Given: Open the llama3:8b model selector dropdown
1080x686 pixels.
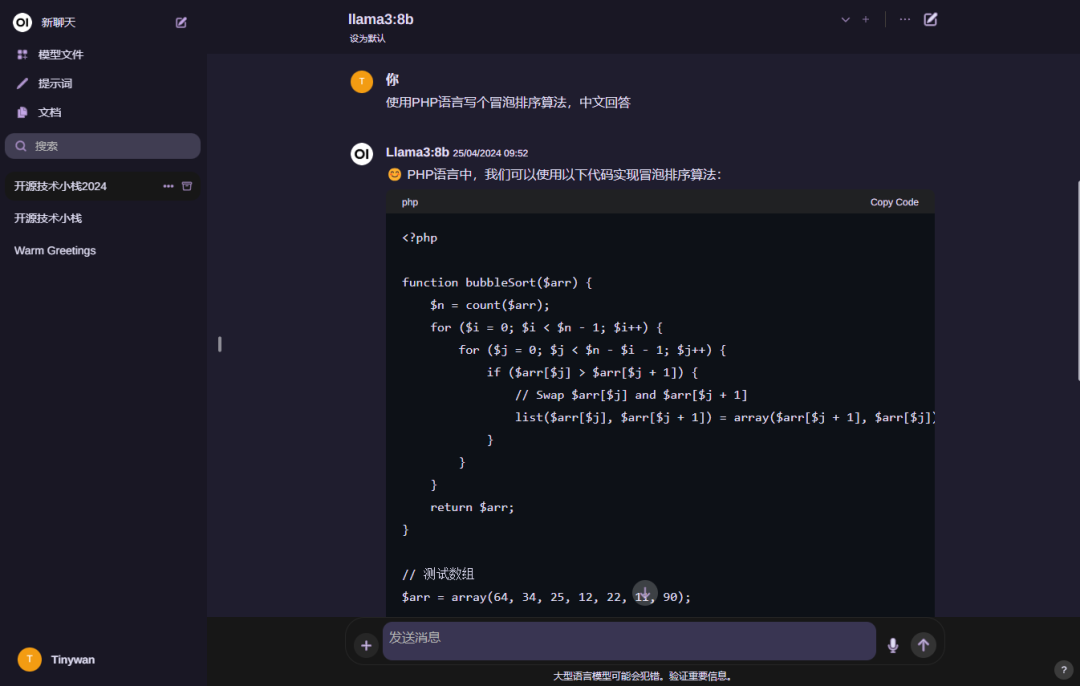Looking at the screenshot, I should [845, 19].
